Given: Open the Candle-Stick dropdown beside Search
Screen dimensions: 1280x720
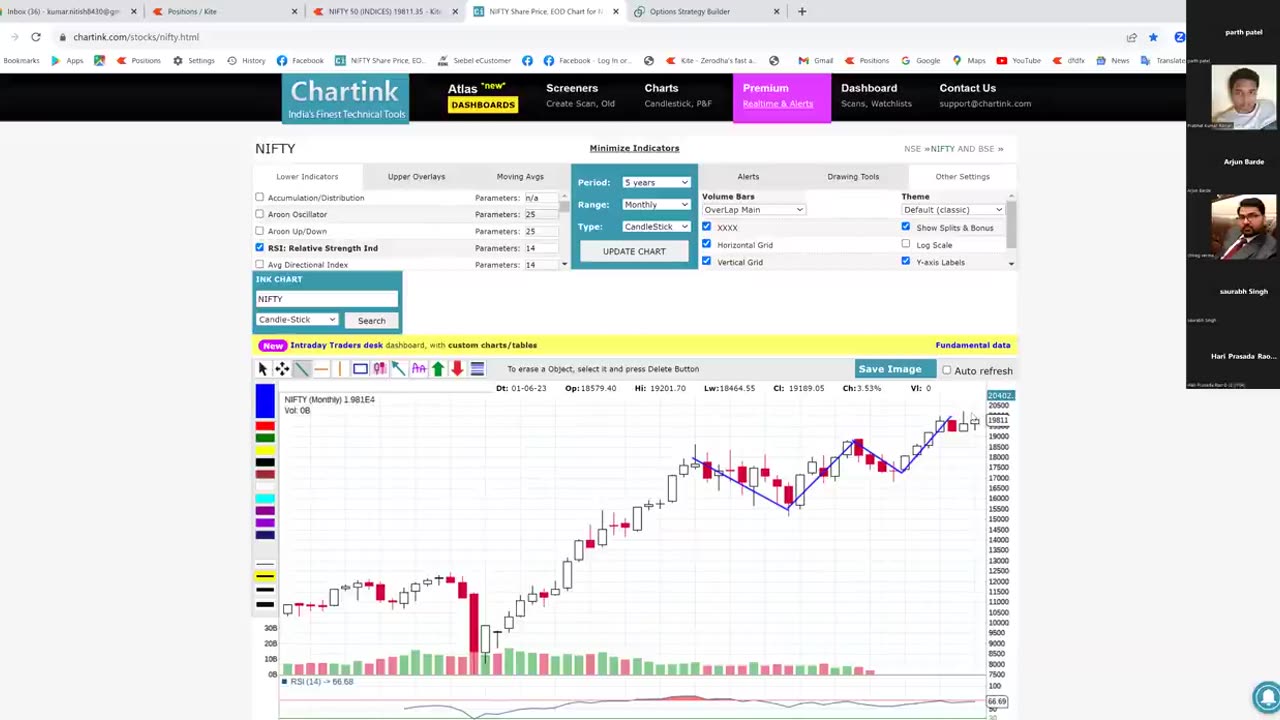Looking at the screenshot, I should [297, 320].
